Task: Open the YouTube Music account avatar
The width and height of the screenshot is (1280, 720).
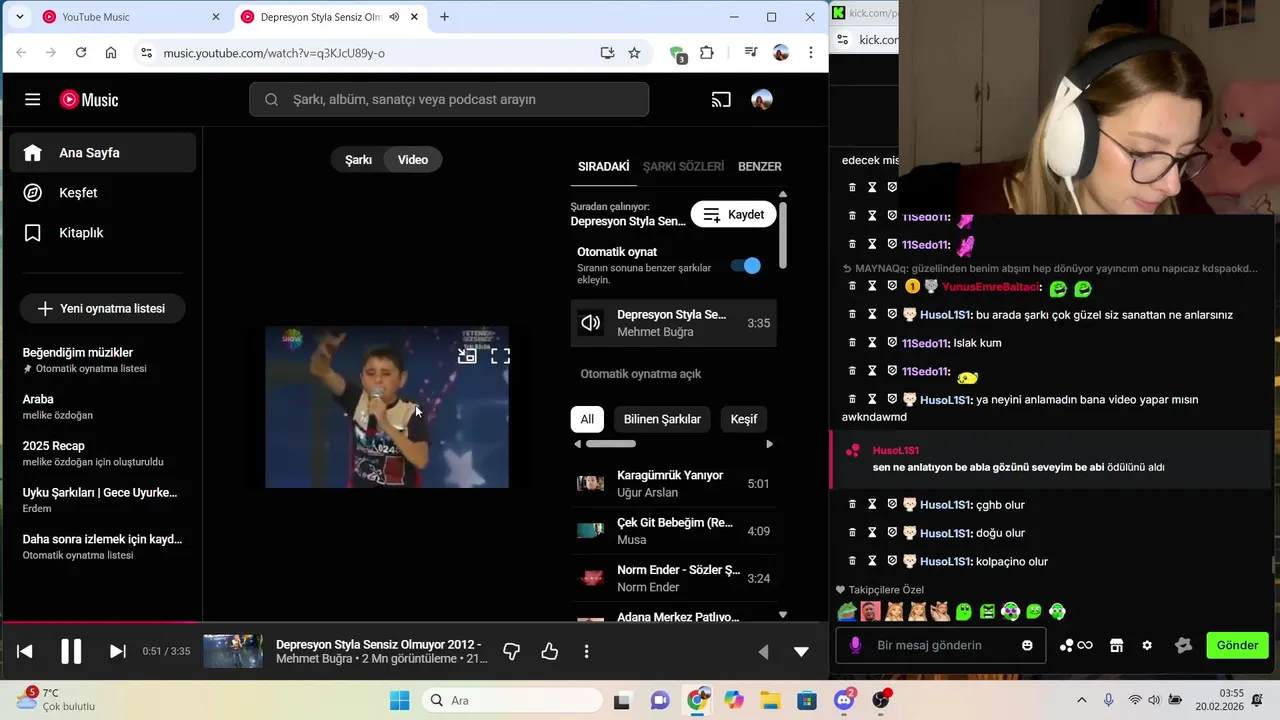Action: tap(762, 99)
